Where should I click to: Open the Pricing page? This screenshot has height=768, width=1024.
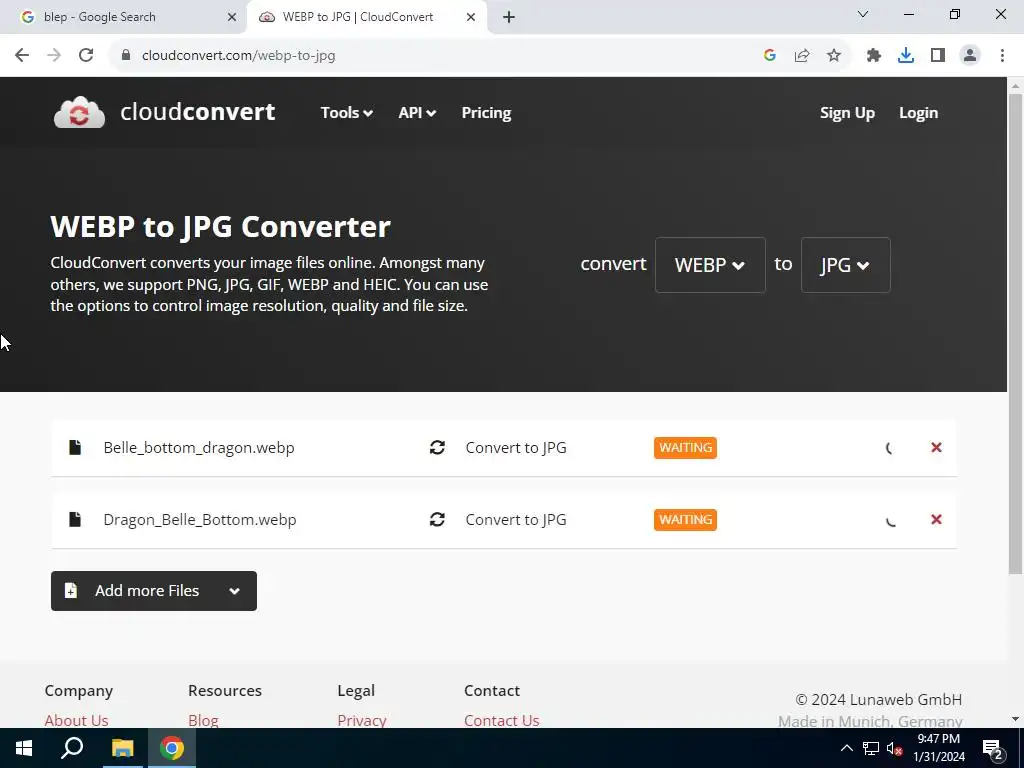pos(487,112)
